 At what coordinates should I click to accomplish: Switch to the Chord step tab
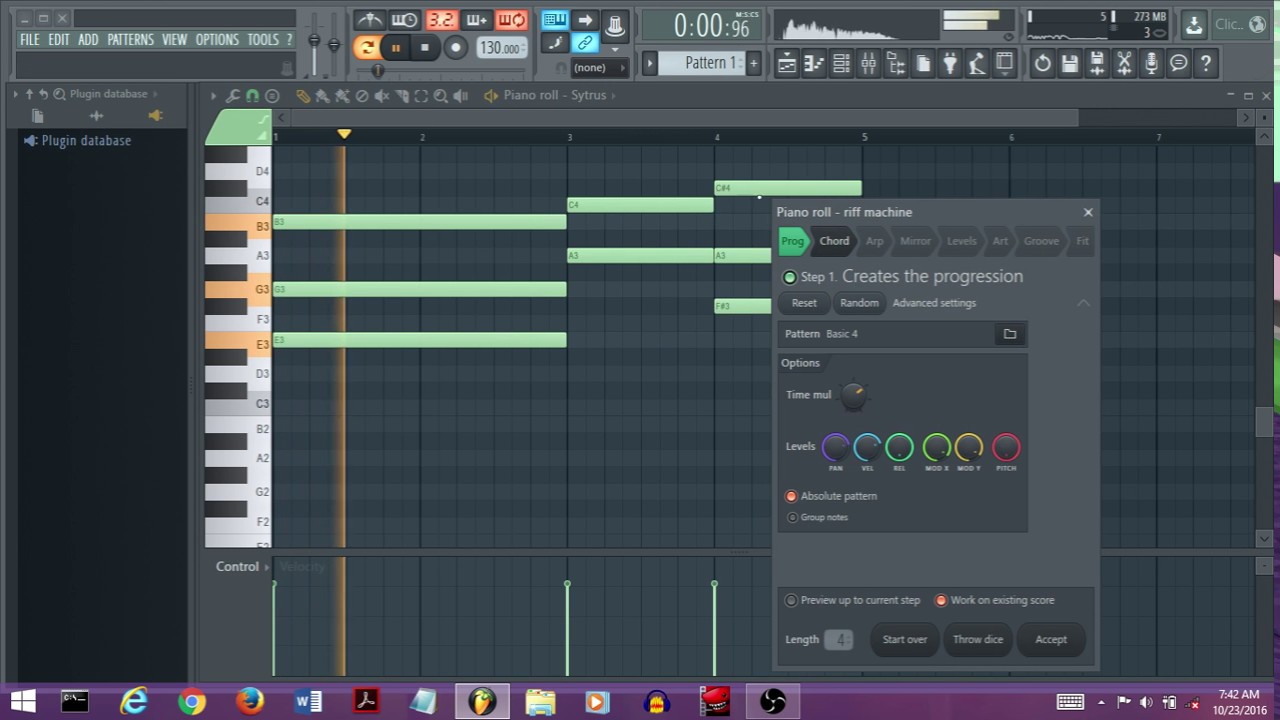tap(834, 241)
